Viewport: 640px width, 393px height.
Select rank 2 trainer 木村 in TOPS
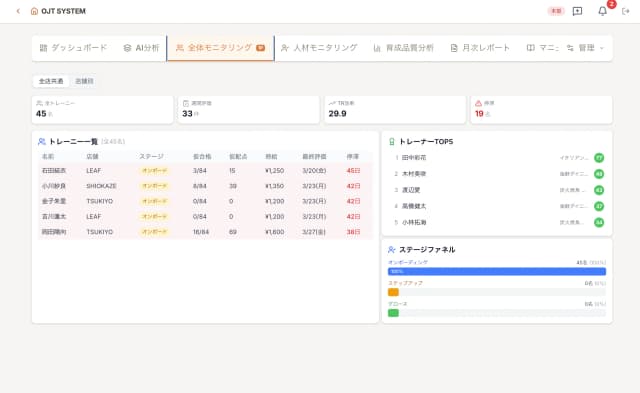pos(497,174)
